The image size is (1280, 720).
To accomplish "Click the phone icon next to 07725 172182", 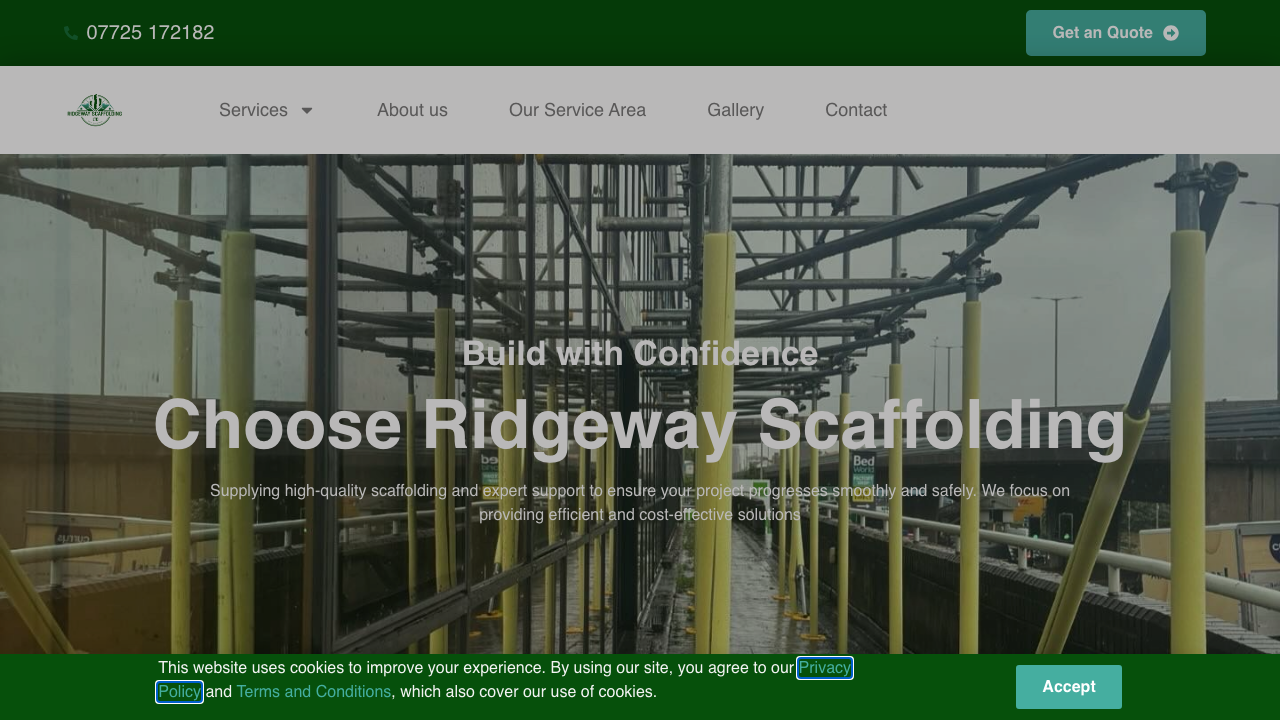I will (70, 32).
